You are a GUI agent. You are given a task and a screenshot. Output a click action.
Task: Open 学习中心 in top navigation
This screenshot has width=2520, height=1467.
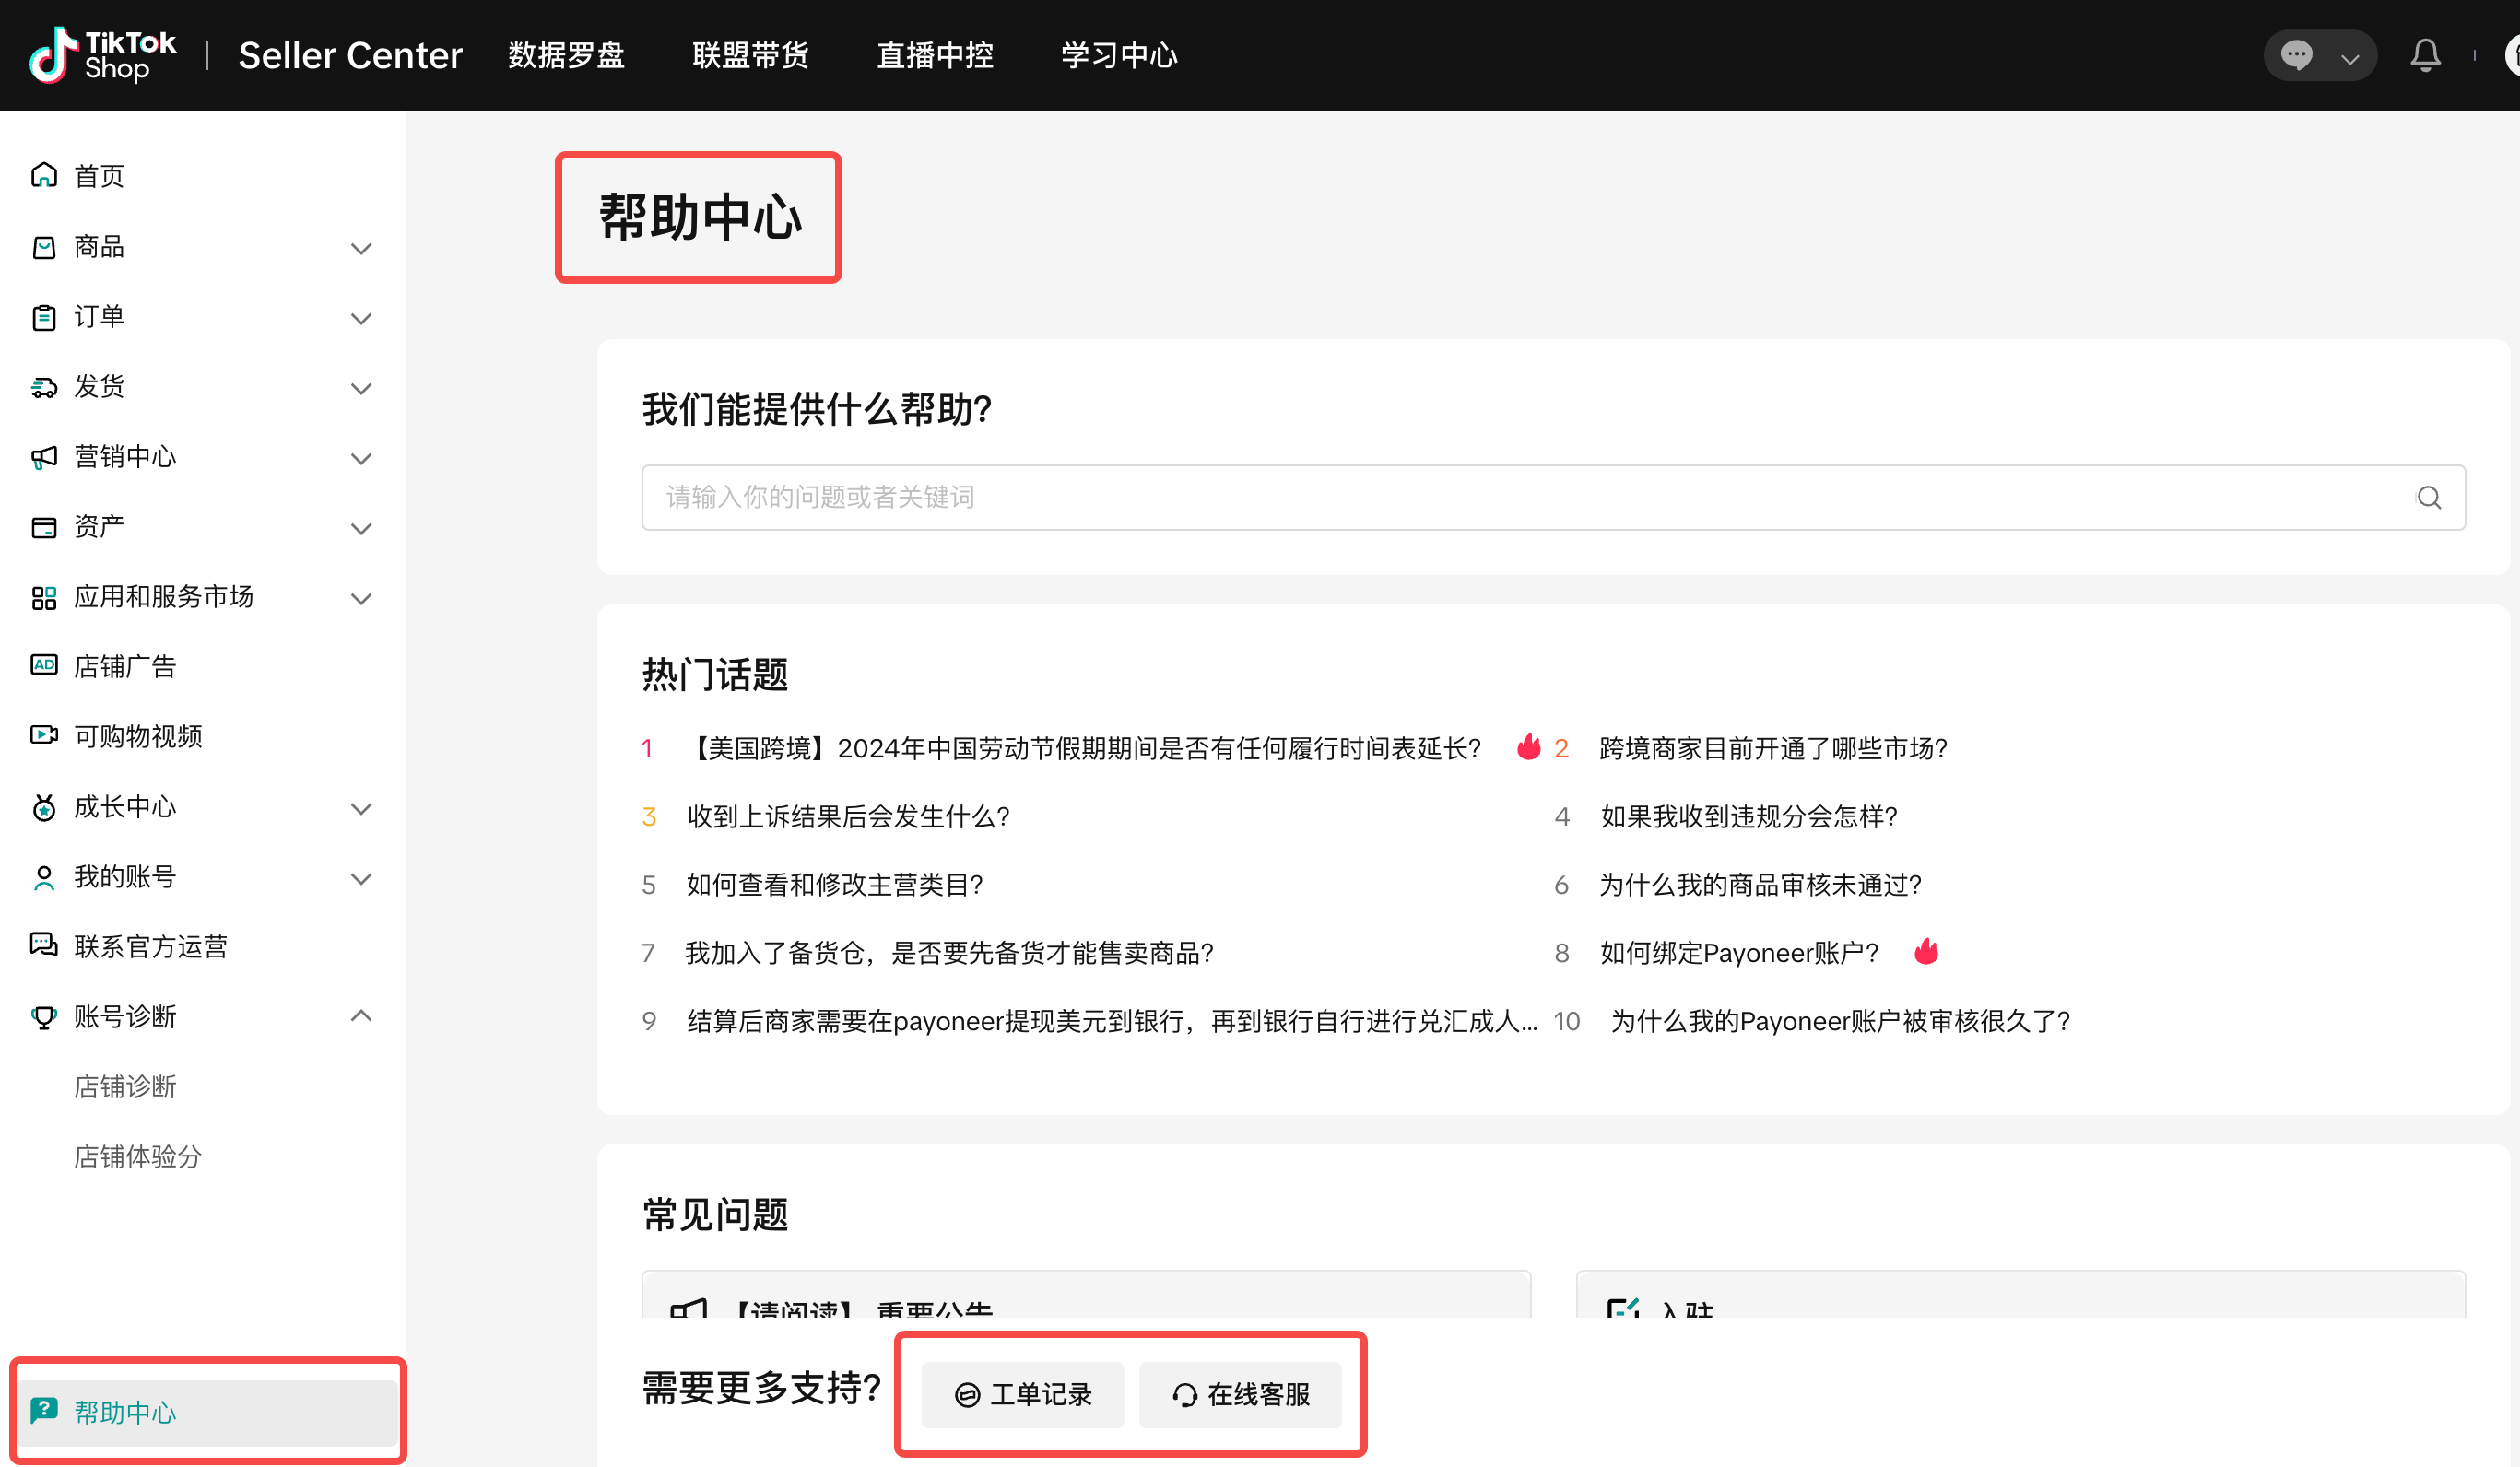pyautogui.click(x=1118, y=55)
